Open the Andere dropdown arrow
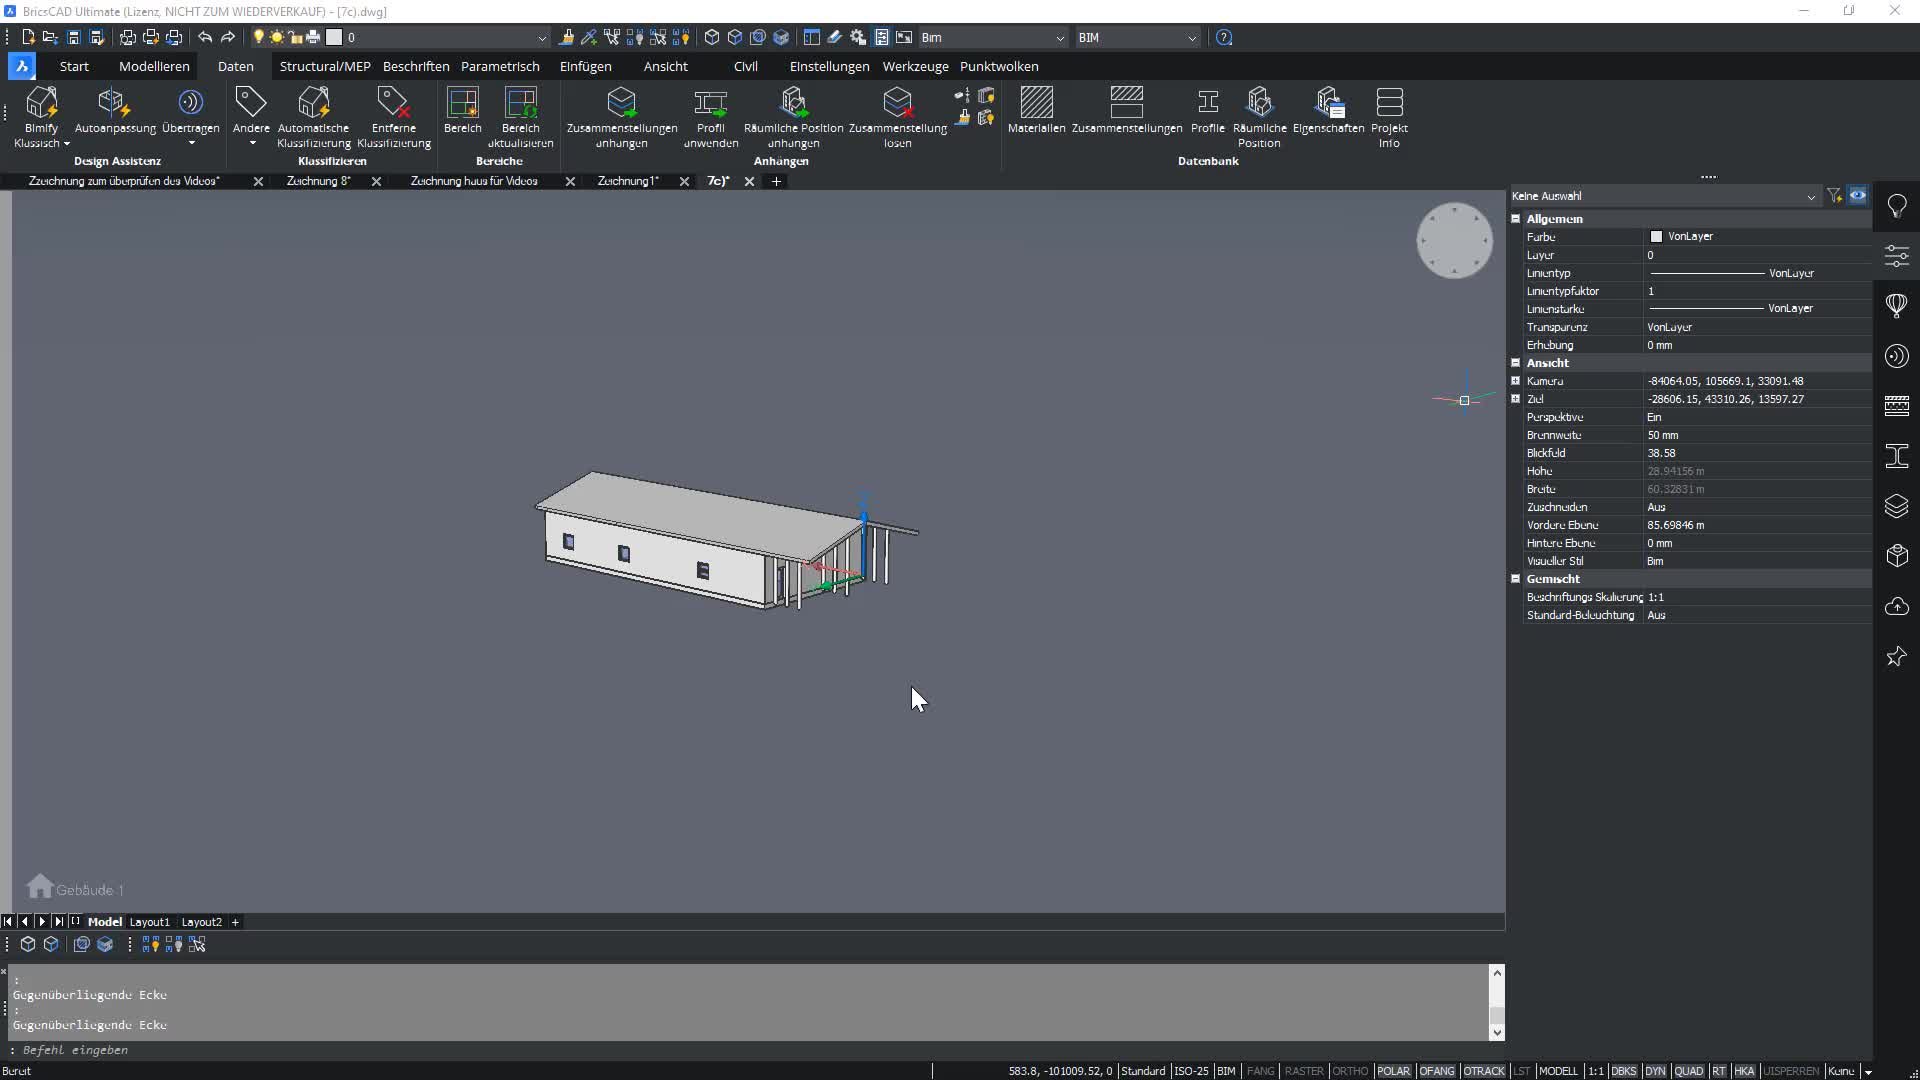The image size is (1920, 1080). pyautogui.click(x=252, y=143)
